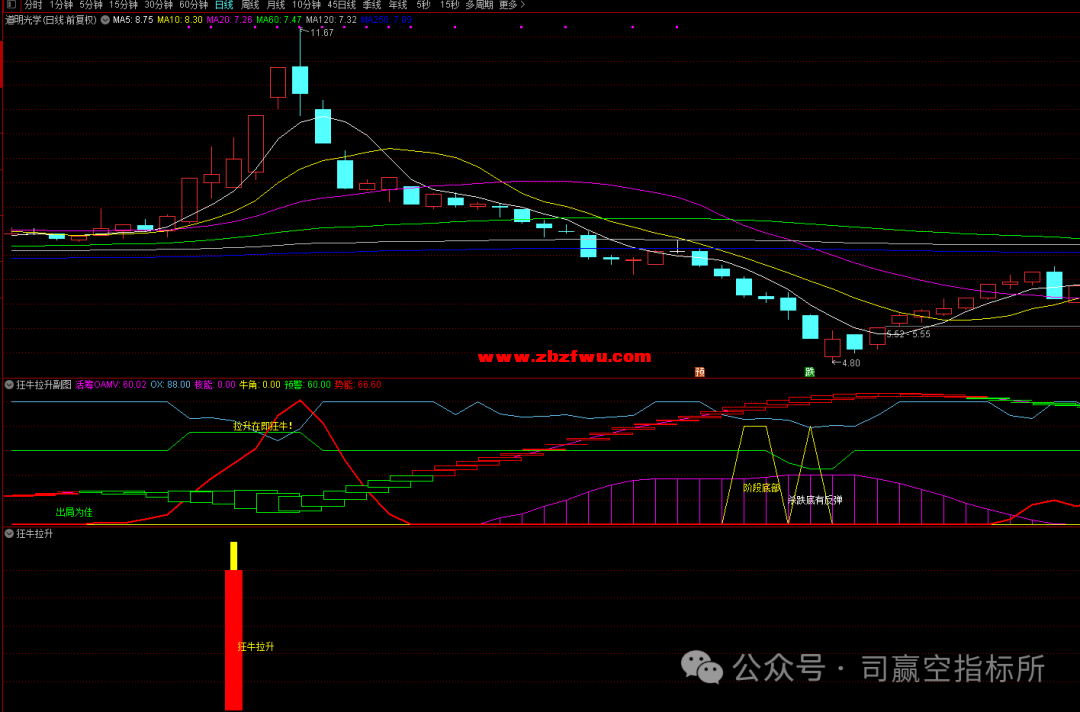The height and width of the screenshot is (712, 1080).
Task: Click the 5.52 - 5.55 price gap label
Action: coord(908,334)
